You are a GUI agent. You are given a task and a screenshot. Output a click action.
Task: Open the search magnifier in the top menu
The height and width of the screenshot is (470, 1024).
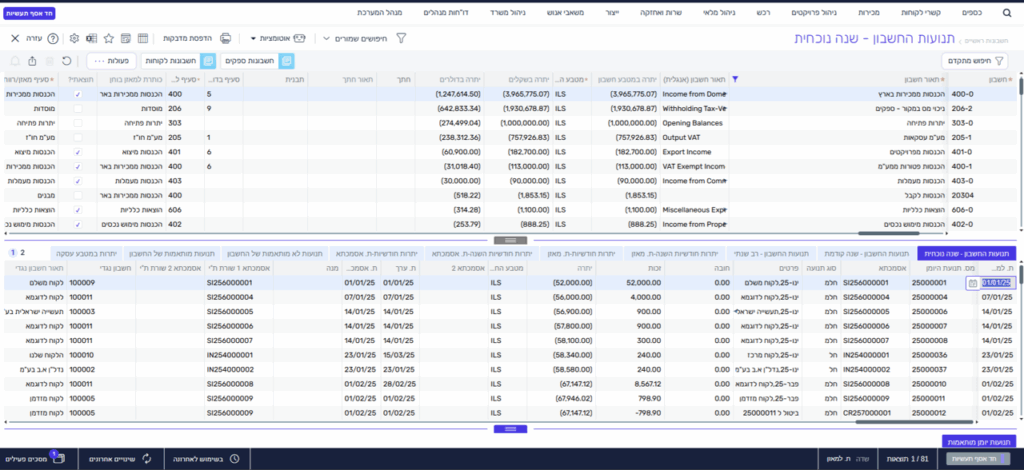coord(1006,12)
